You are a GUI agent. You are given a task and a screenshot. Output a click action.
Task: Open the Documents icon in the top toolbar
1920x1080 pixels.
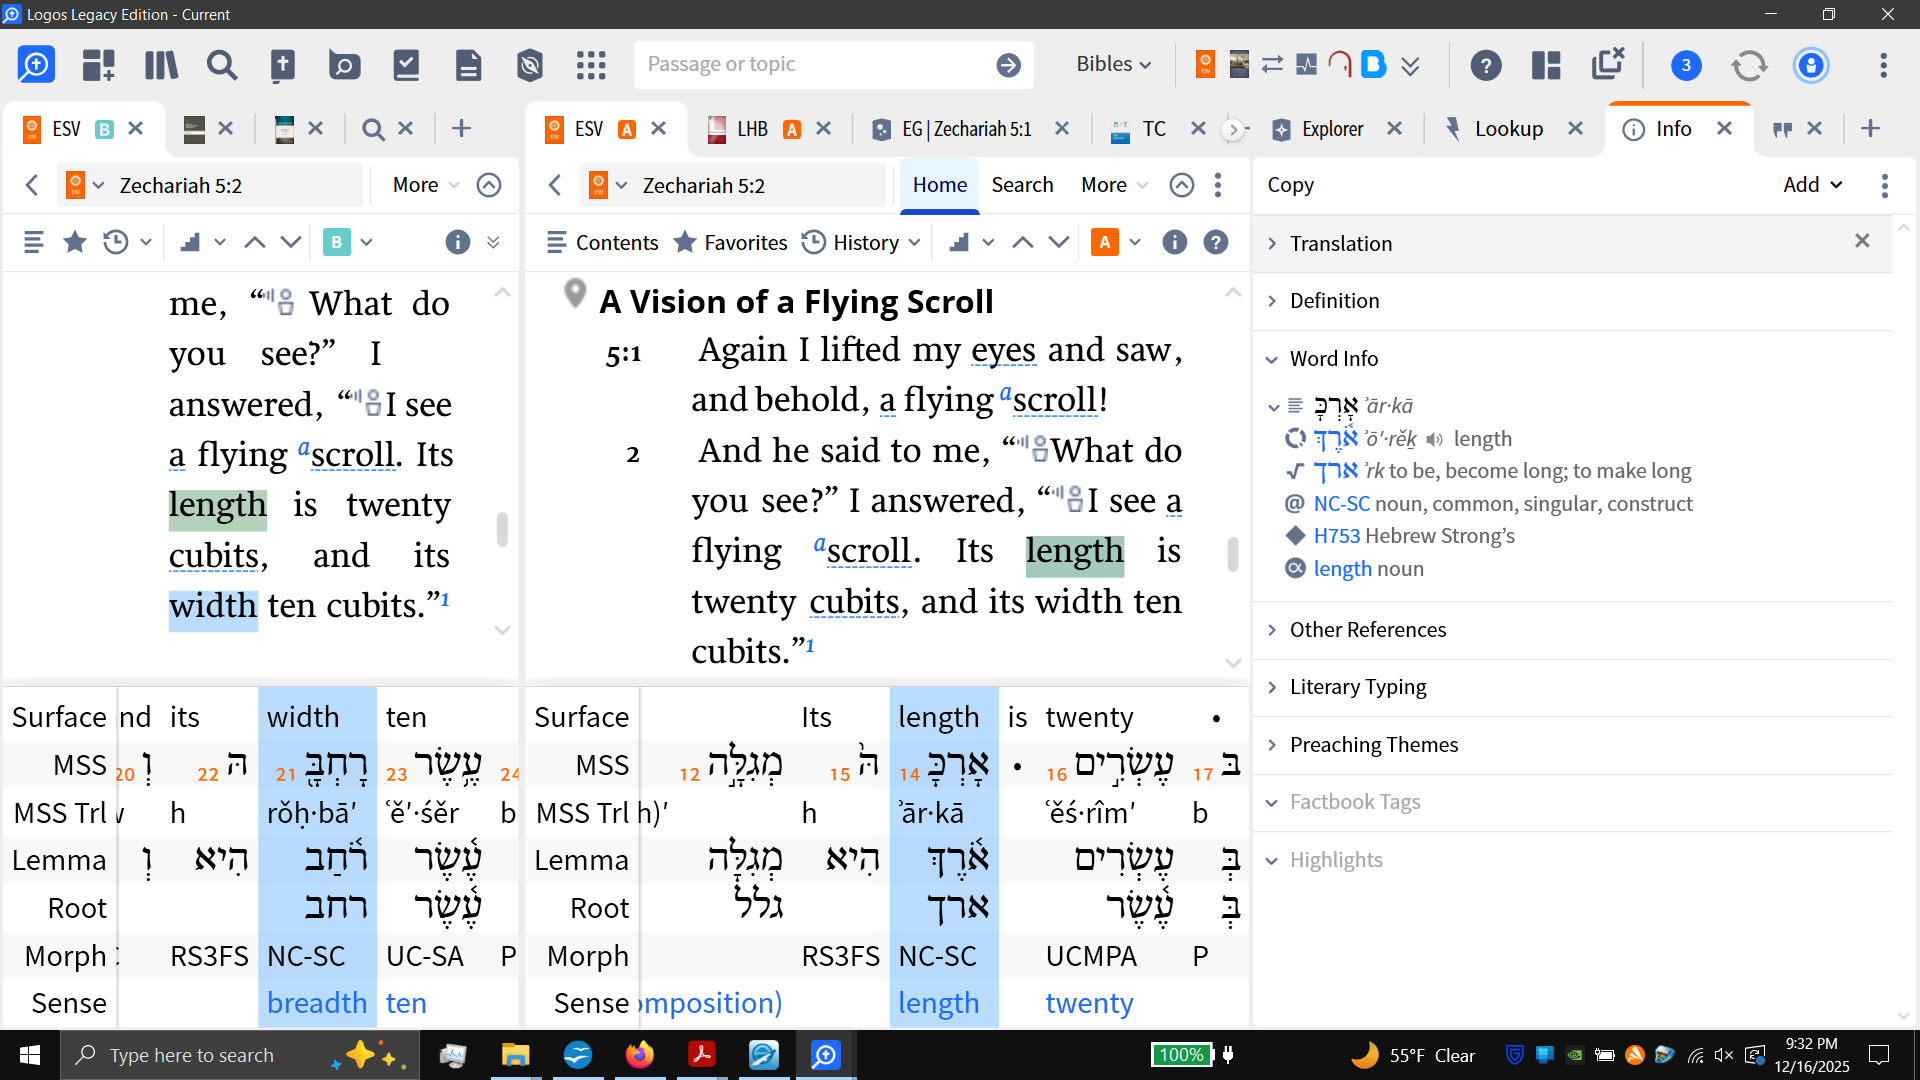pos(468,65)
